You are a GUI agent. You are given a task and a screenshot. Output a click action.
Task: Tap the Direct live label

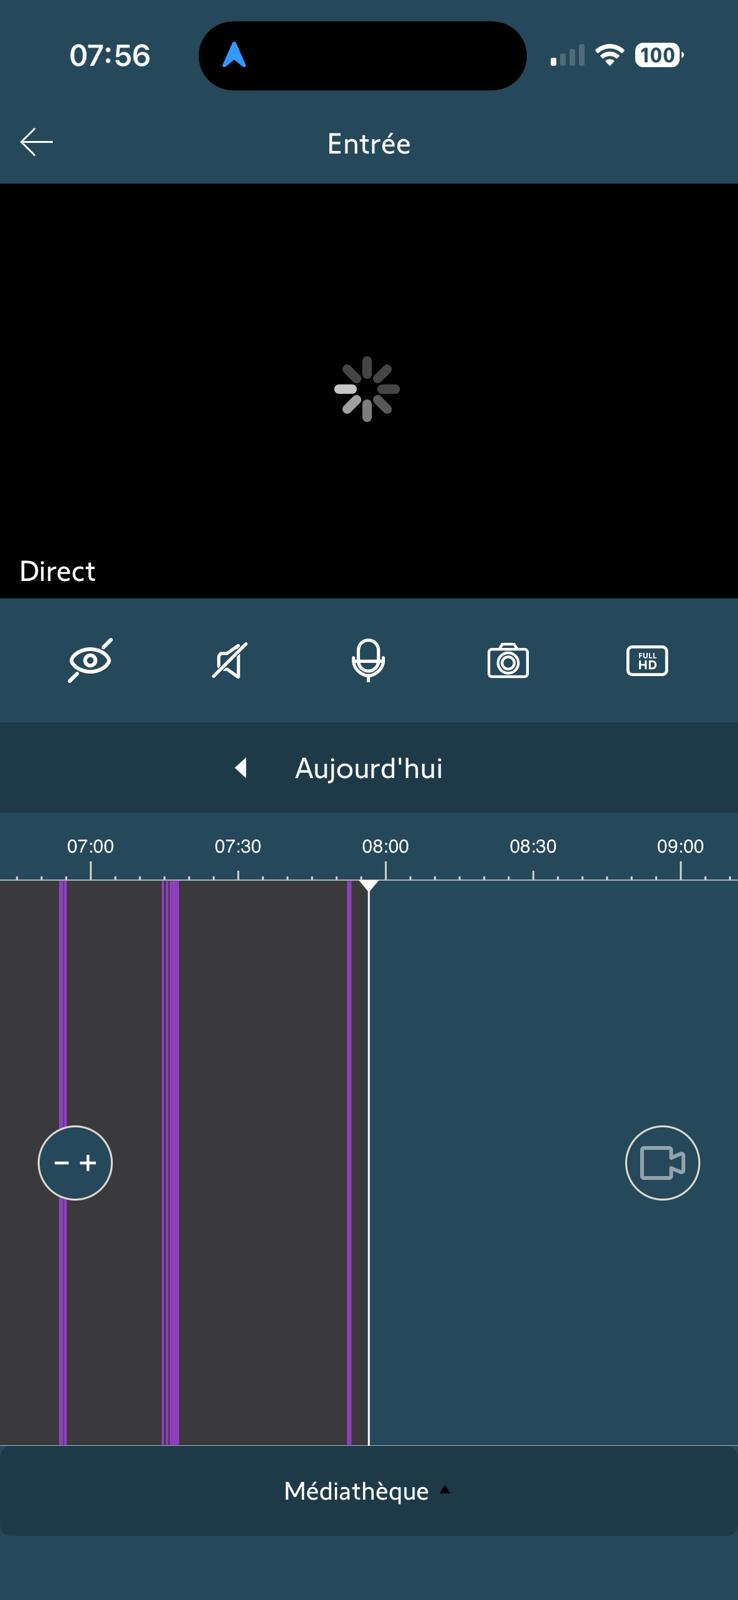[57, 571]
